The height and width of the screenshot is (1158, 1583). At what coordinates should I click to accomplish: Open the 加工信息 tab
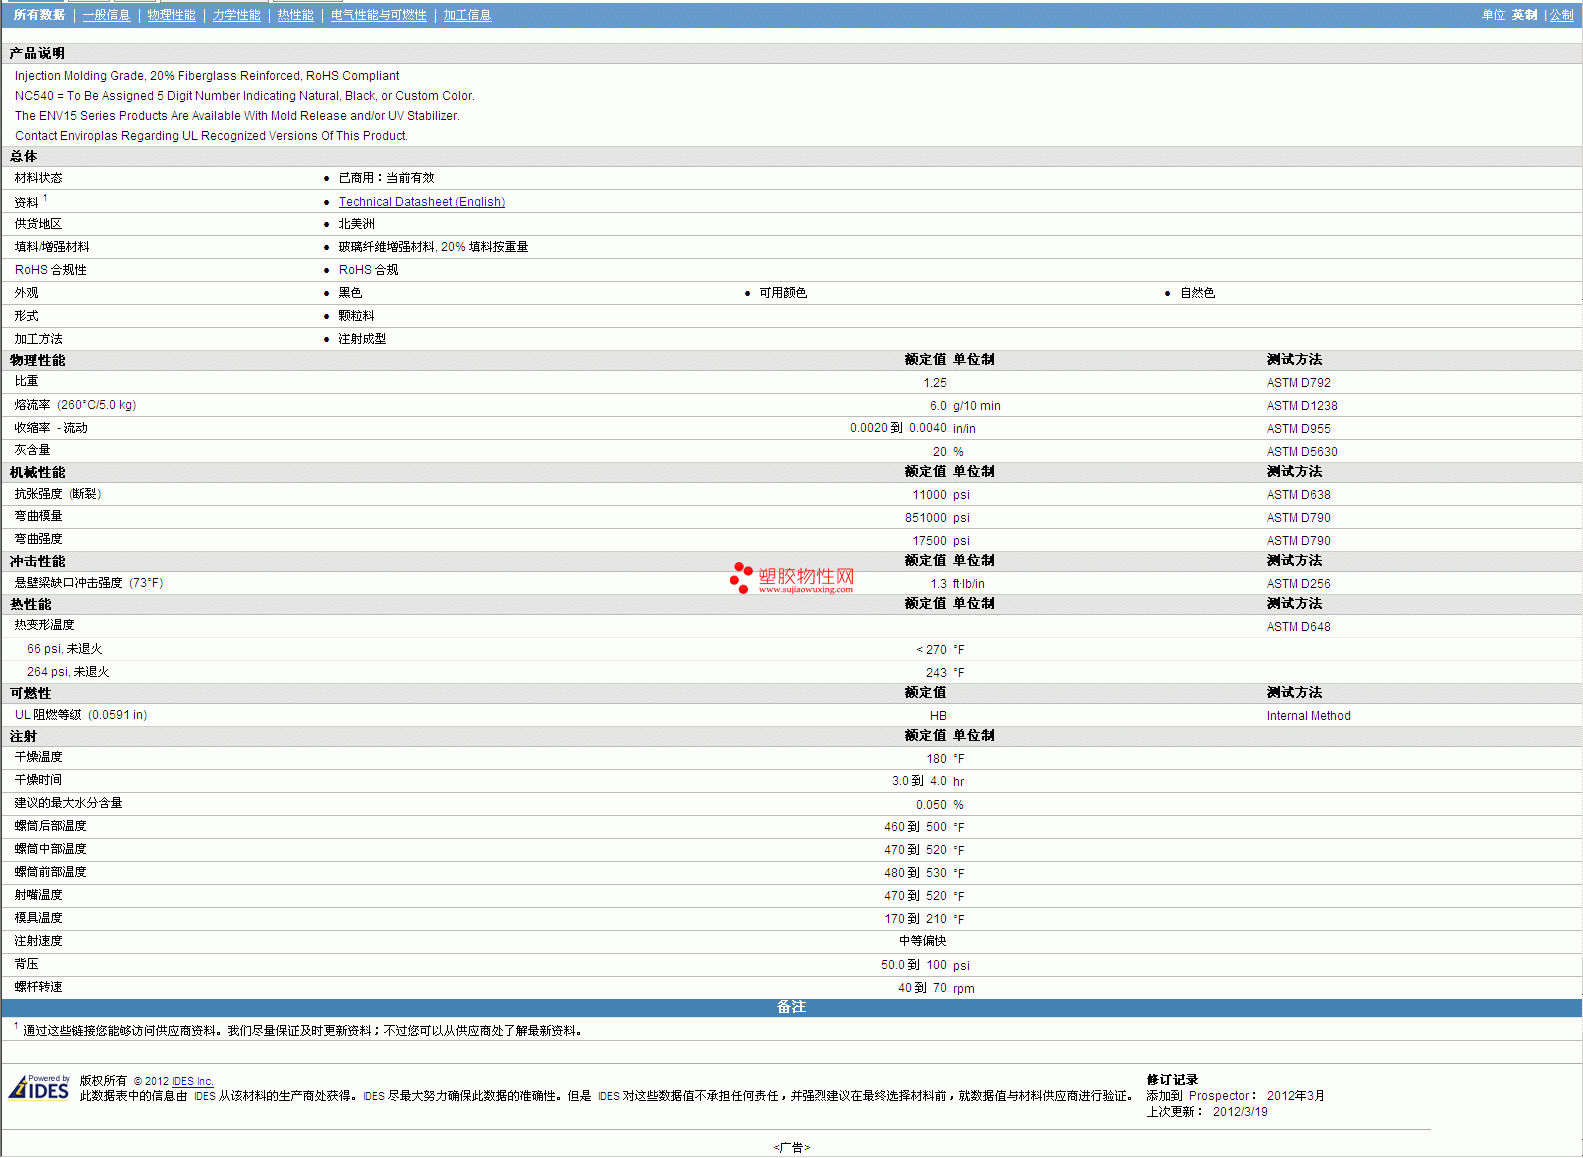[x=467, y=15]
